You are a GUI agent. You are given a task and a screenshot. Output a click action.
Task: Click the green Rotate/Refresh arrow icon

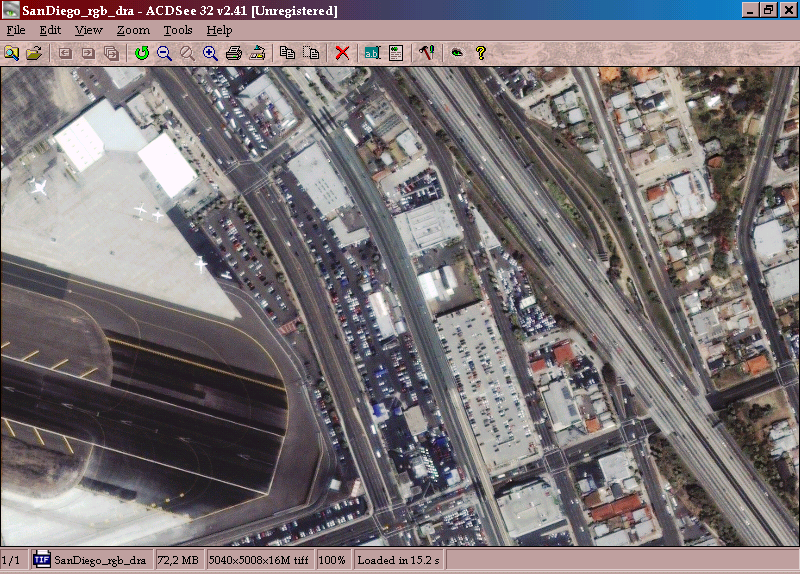pyautogui.click(x=141, y=53)
